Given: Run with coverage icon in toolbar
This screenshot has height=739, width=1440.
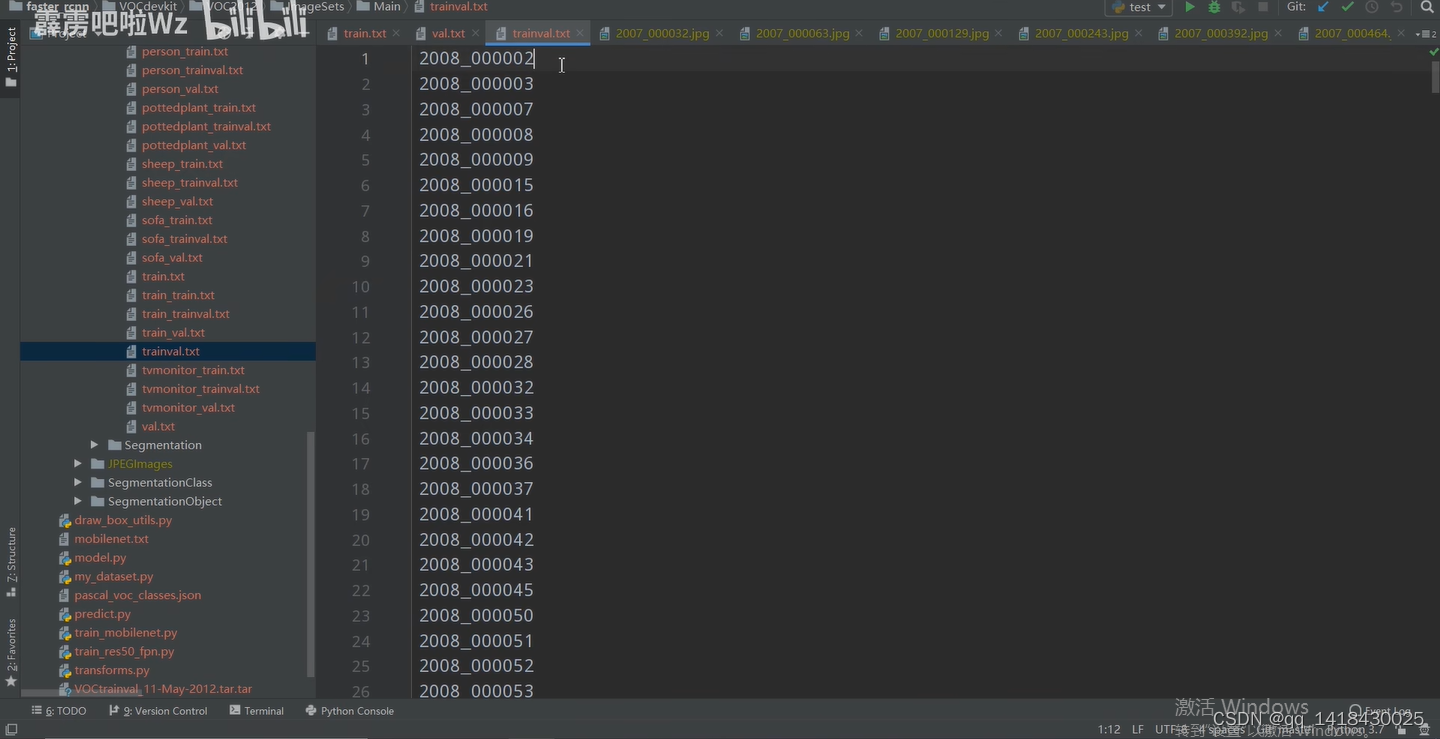Looking at the screenshot, I should coord(1238,7).
